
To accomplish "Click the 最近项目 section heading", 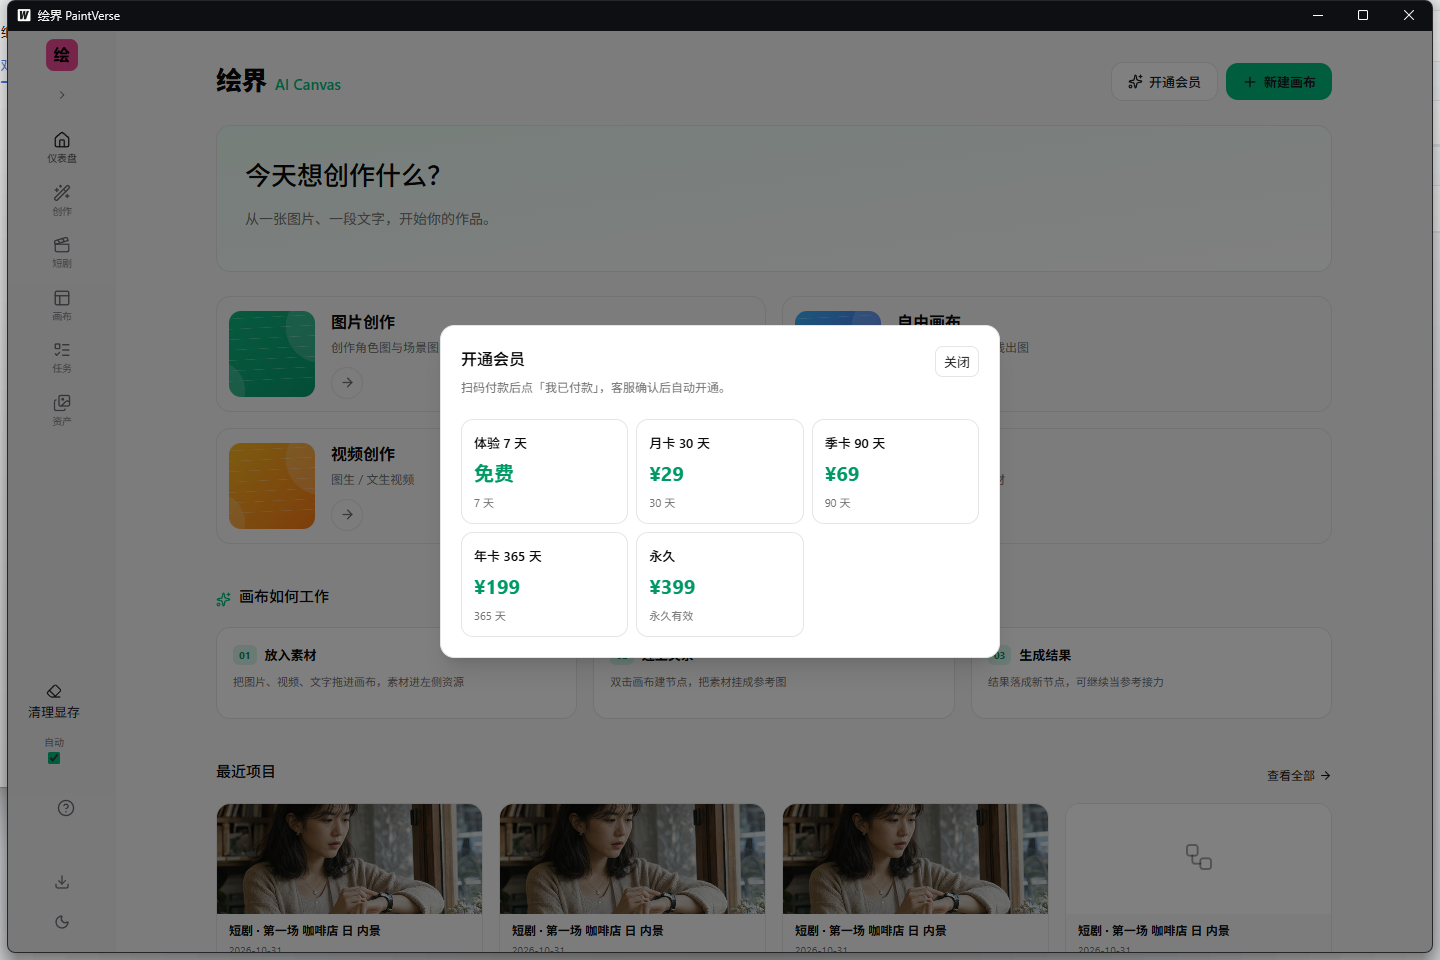I will coord(246,772).
